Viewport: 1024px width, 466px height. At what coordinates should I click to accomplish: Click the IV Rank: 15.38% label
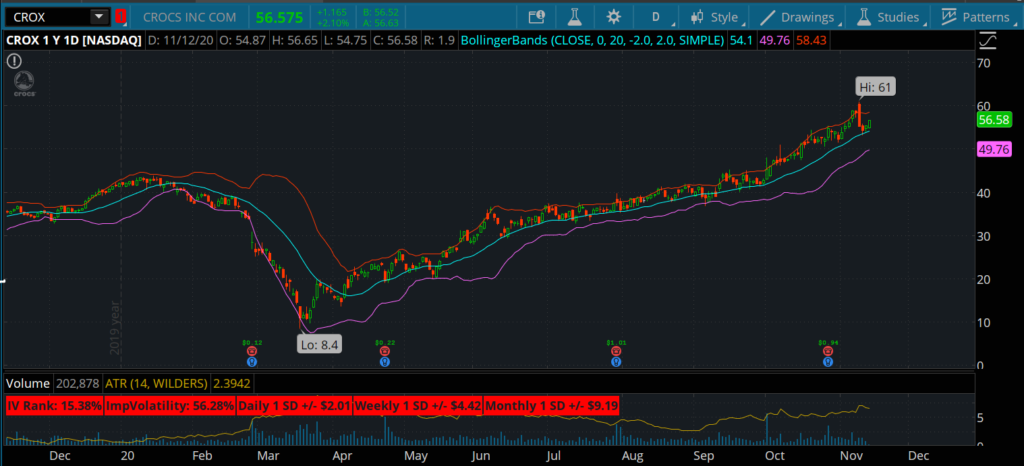click(x=56, y=405)
